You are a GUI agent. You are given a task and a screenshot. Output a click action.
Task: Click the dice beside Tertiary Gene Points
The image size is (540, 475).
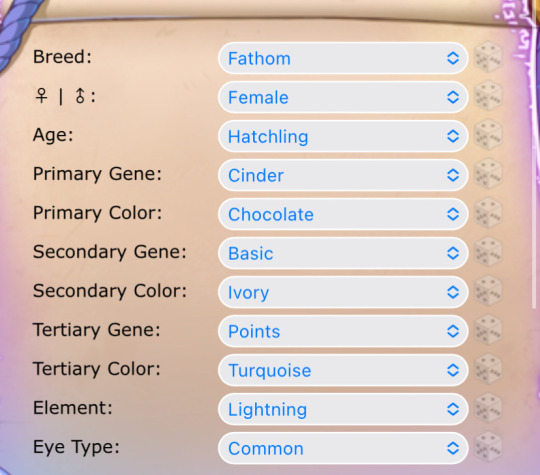[488, 330]
